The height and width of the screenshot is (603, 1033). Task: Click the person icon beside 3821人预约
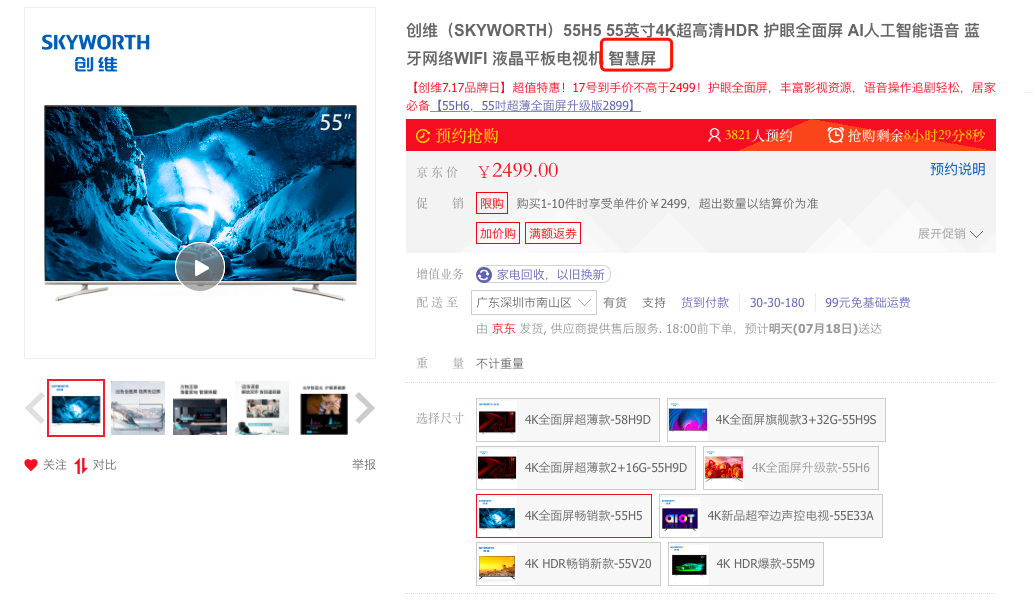pos(714,135)
